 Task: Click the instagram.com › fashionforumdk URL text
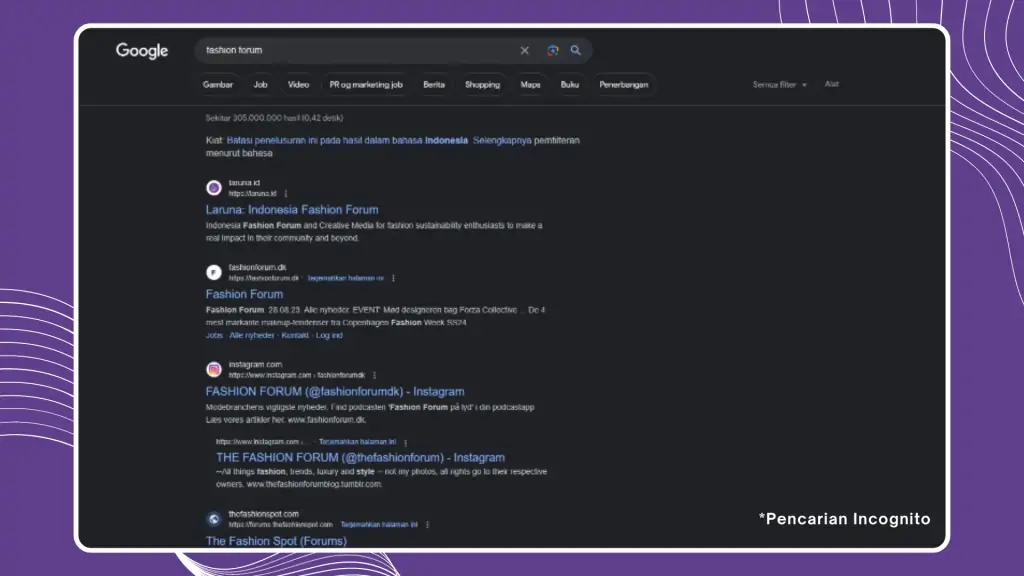click(296, 376)
